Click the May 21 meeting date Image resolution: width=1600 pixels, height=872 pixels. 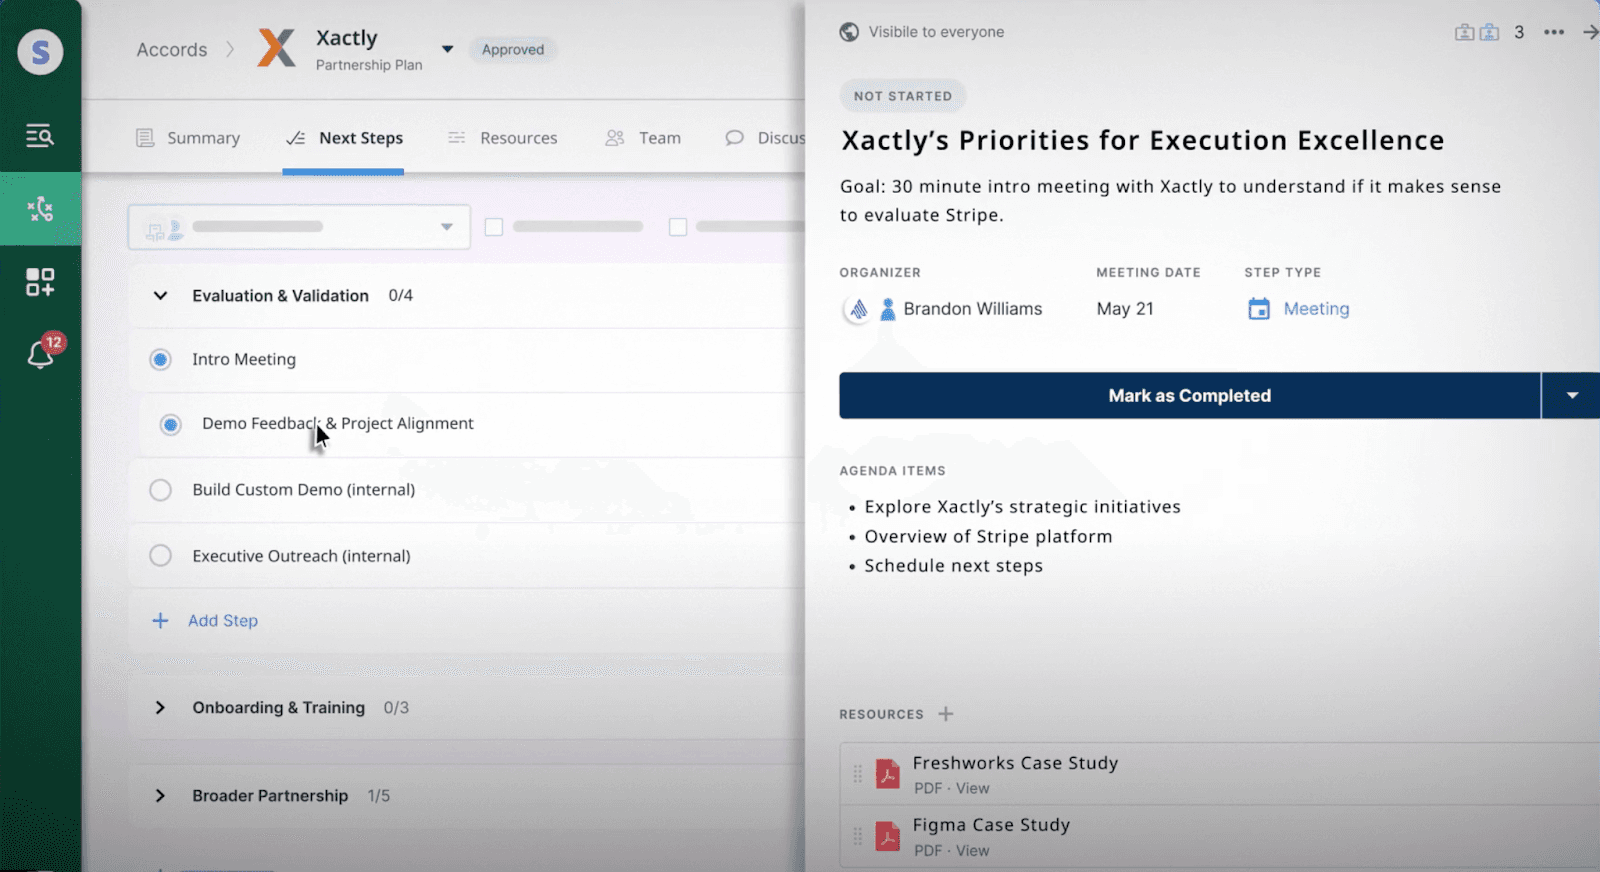(1125, 309)
